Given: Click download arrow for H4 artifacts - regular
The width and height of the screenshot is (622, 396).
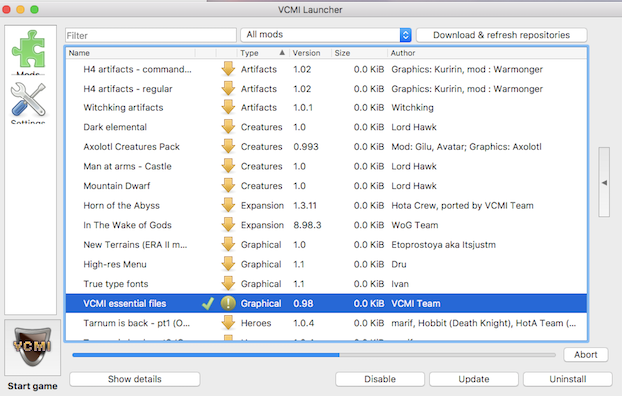Looking at the screenshot, I should click(x=228, y=88).
